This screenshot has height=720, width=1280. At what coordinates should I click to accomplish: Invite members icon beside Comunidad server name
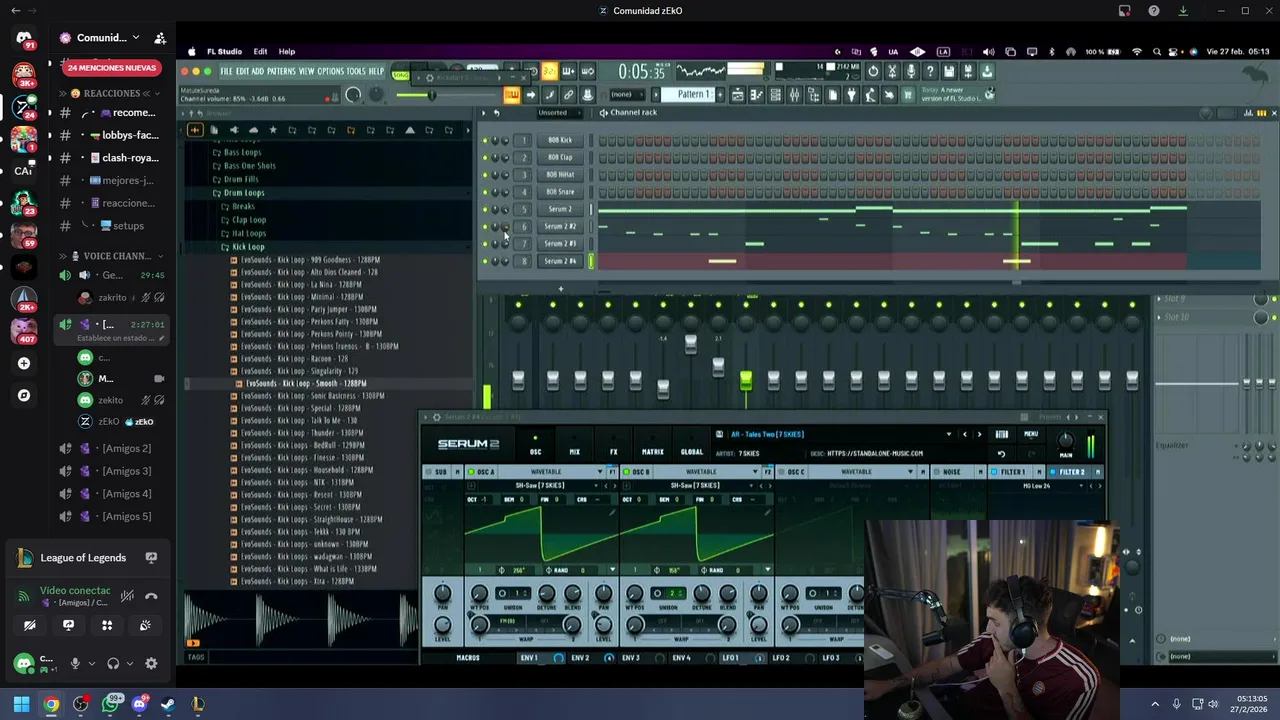pyautogui.click(x=160, y=38)
